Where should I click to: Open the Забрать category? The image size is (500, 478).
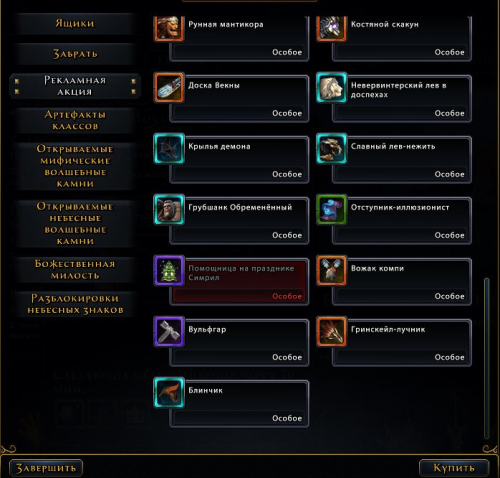coord(75,54)
